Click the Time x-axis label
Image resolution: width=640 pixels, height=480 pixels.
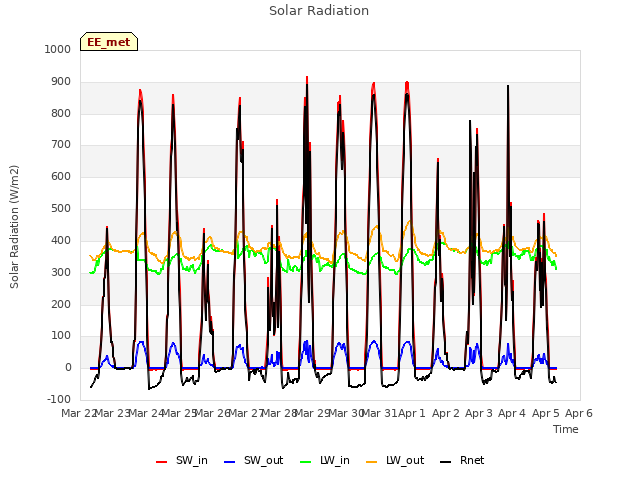coord(566,429)
